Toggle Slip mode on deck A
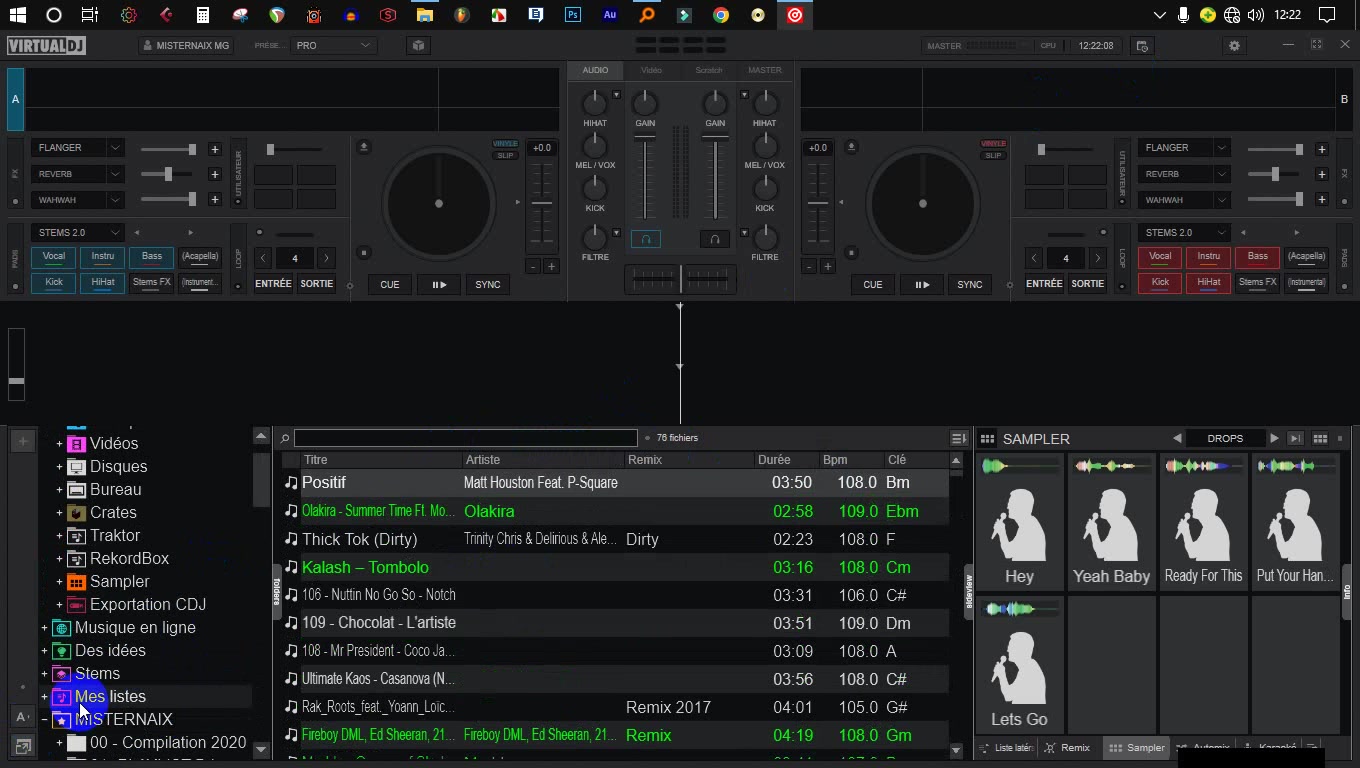 click(505, 155)
